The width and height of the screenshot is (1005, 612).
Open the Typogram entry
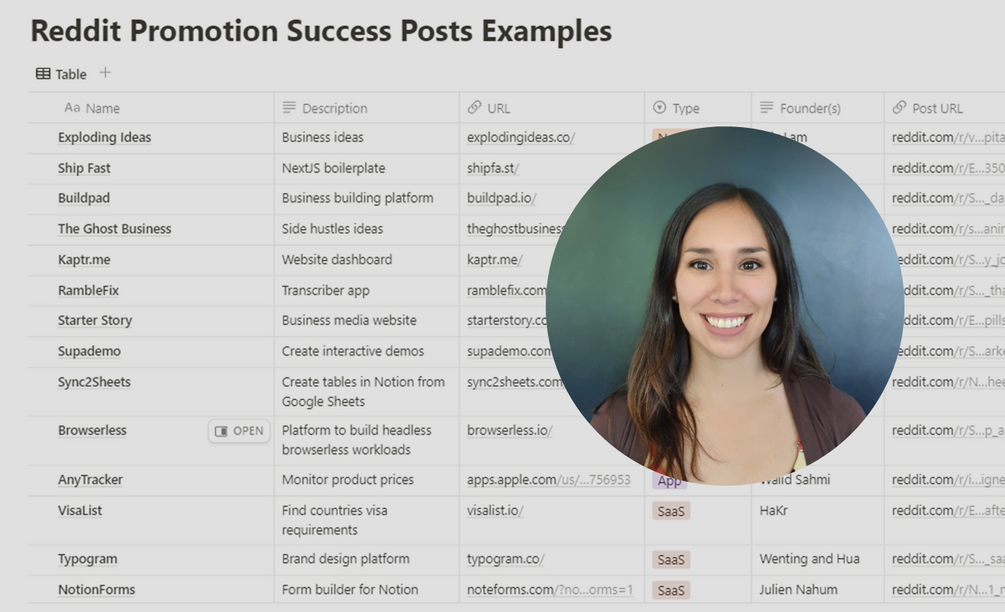[x=88, y=559]
